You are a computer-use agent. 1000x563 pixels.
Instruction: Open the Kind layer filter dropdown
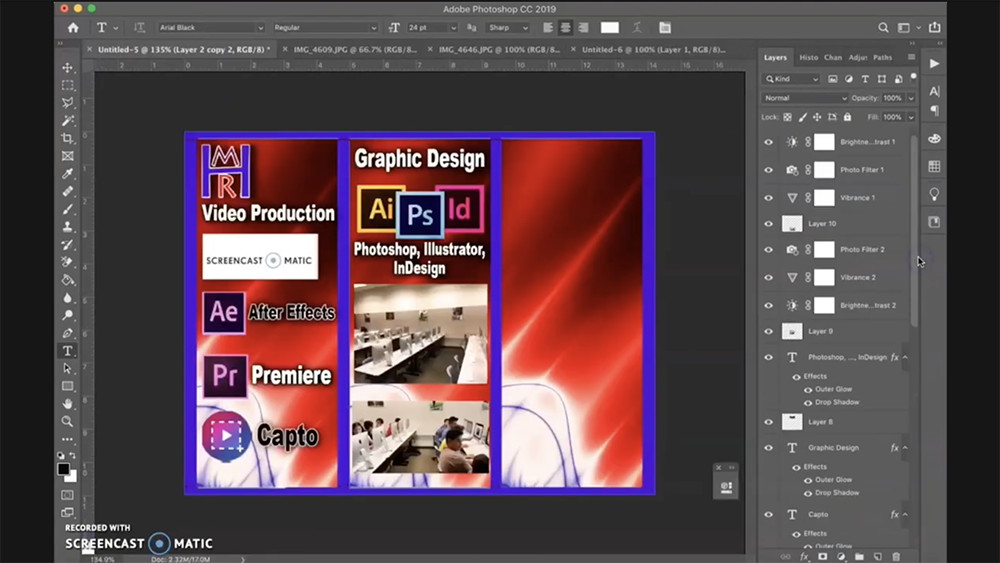pos(791,79)
